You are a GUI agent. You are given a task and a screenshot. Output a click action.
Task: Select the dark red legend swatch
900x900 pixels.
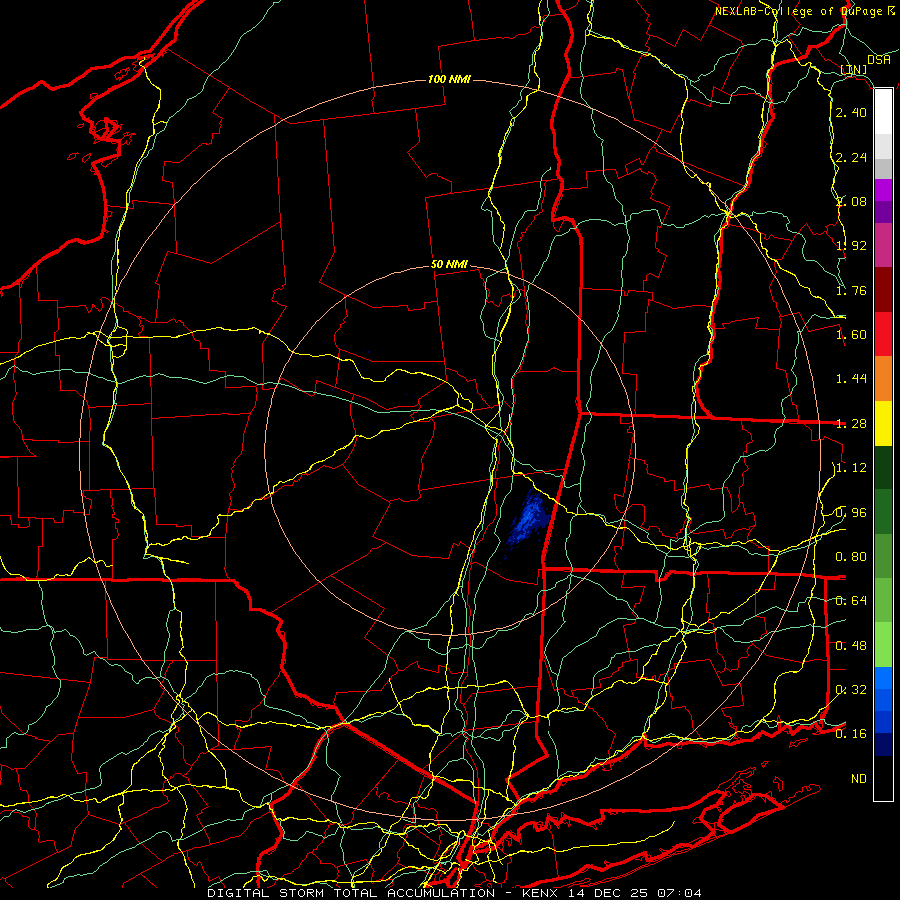tap(883, 290)
